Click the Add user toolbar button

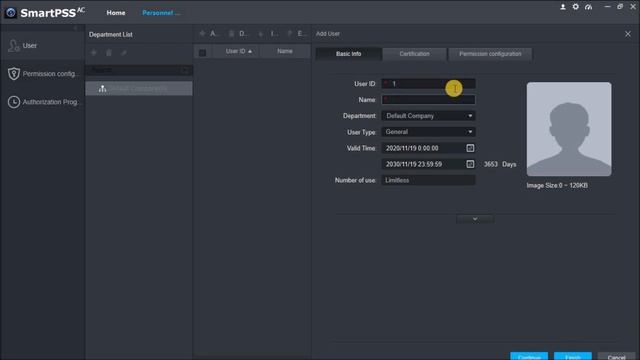[208, 33]
